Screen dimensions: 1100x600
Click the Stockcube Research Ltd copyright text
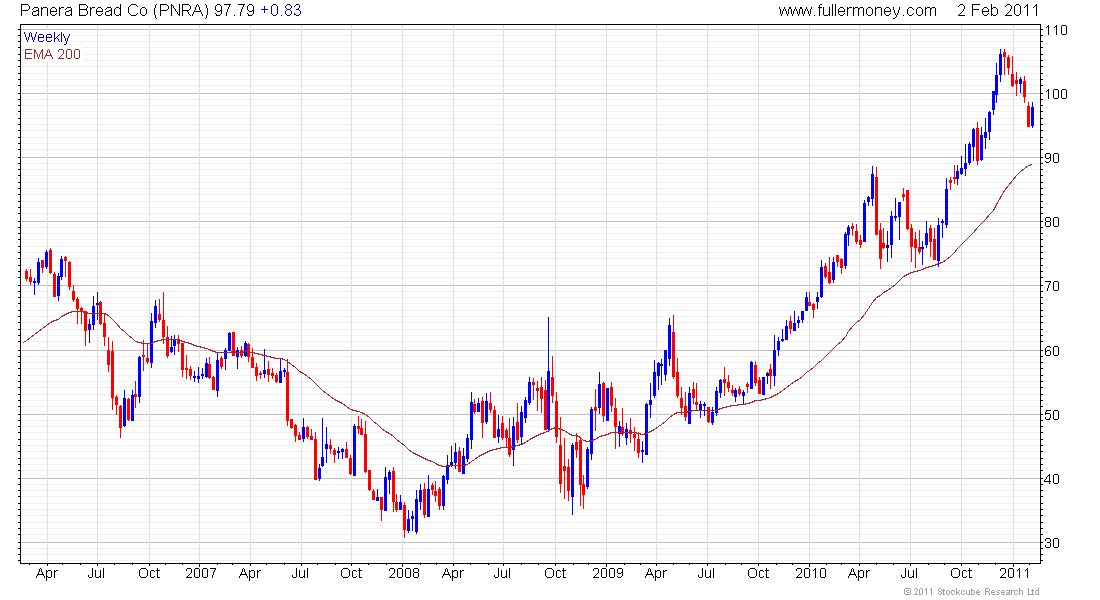[972, 592]
